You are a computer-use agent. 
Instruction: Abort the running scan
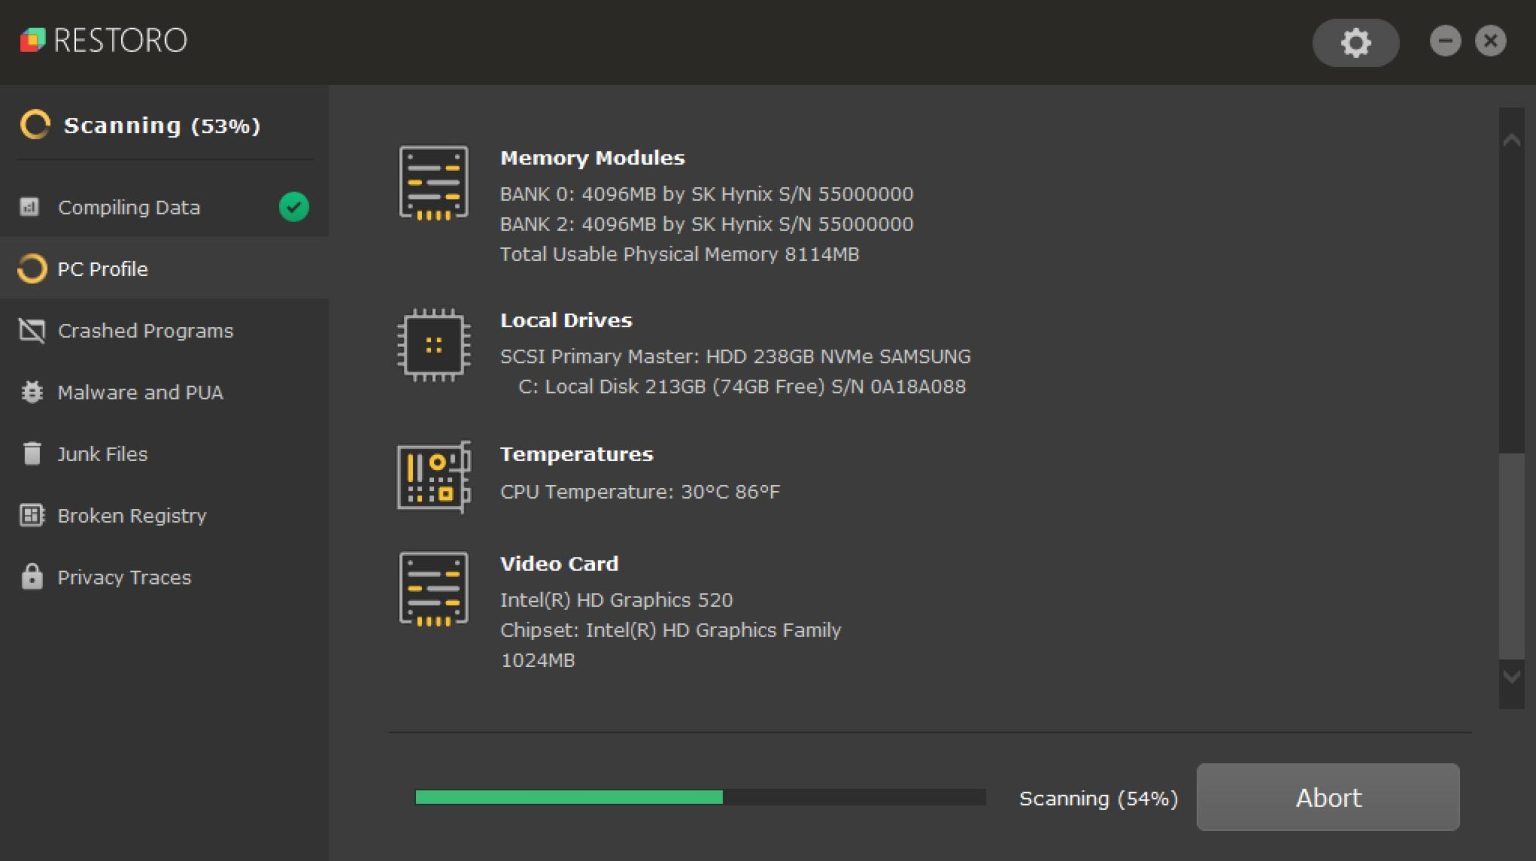1327,797
